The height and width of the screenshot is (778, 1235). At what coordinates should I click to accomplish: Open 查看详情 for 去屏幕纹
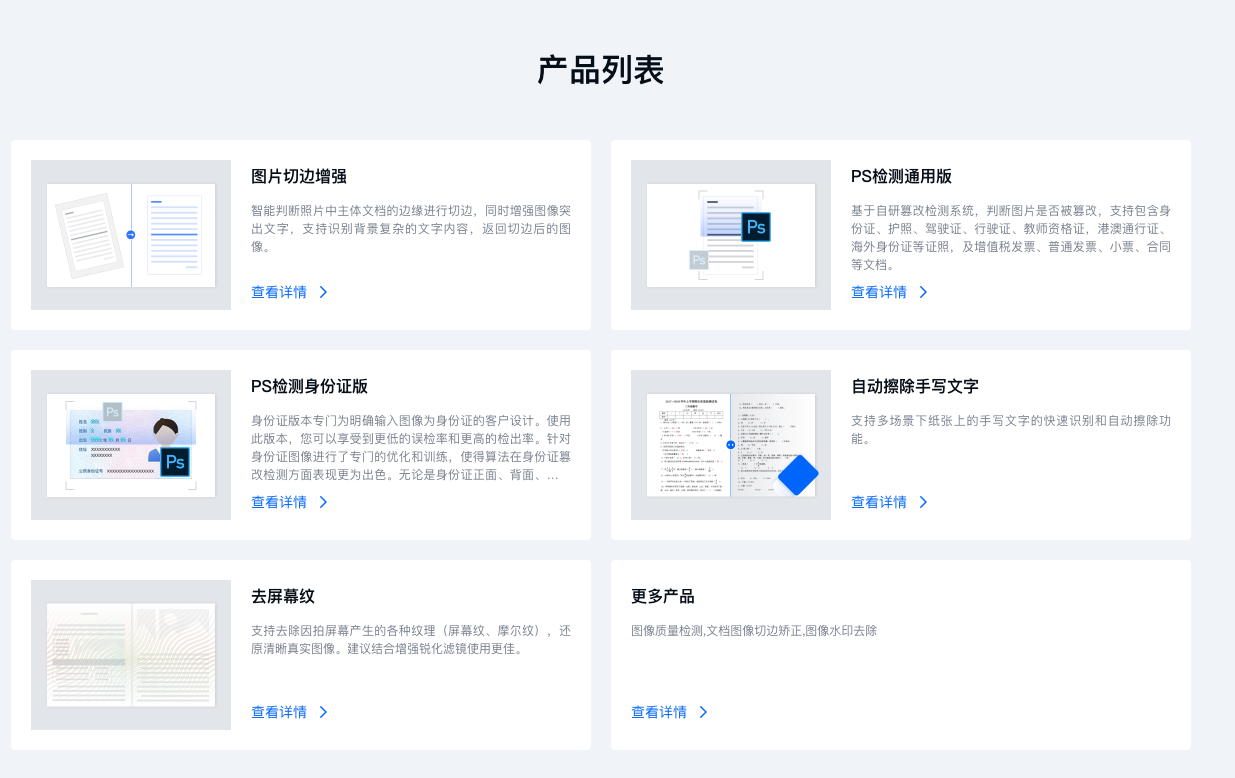click(x=277, y=712)
